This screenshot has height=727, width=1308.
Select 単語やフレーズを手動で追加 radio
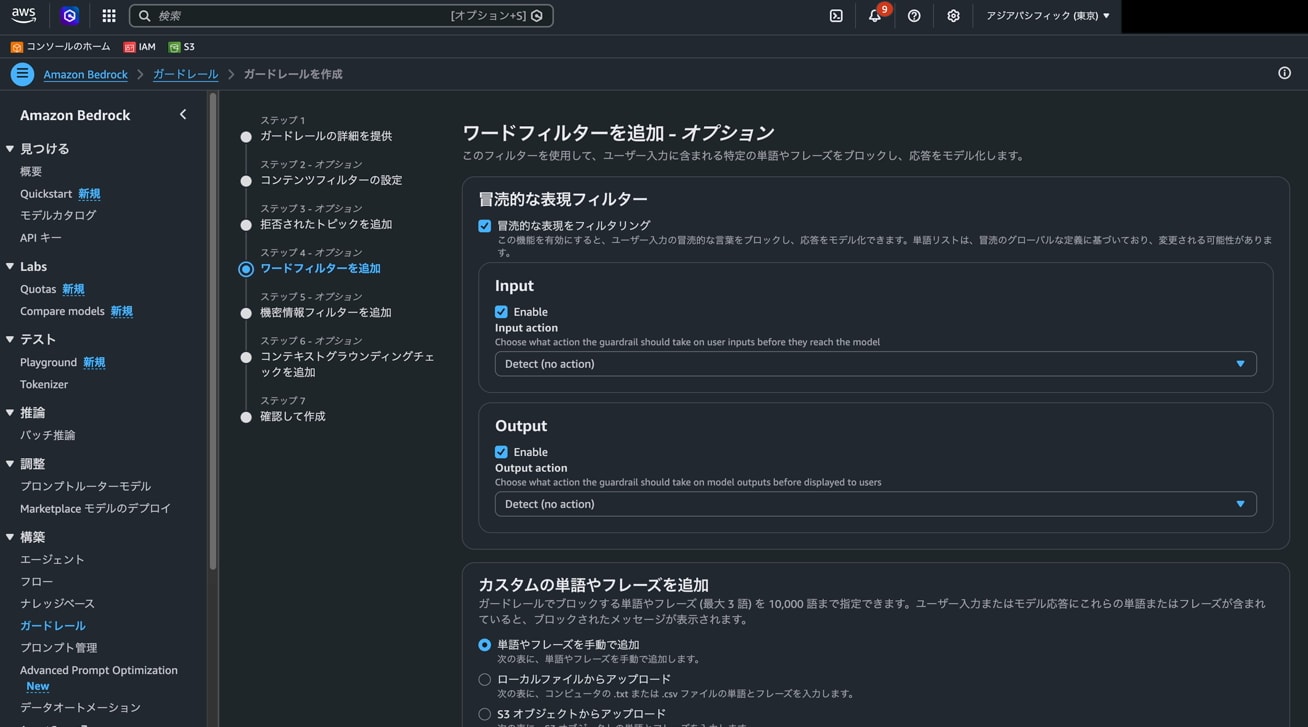tap(485, 645)
